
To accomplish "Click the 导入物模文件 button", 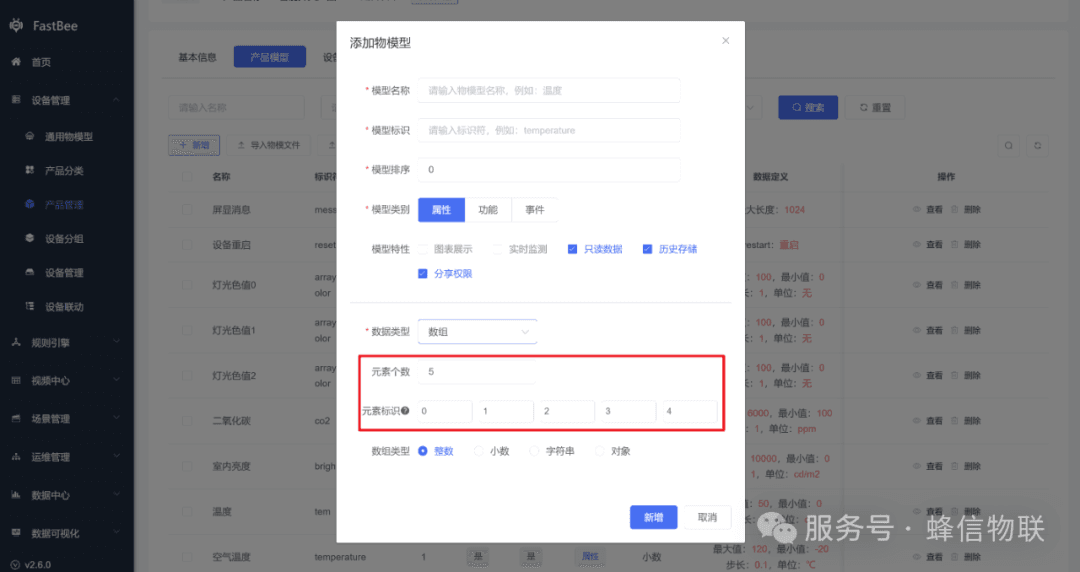I will point(269,145).
